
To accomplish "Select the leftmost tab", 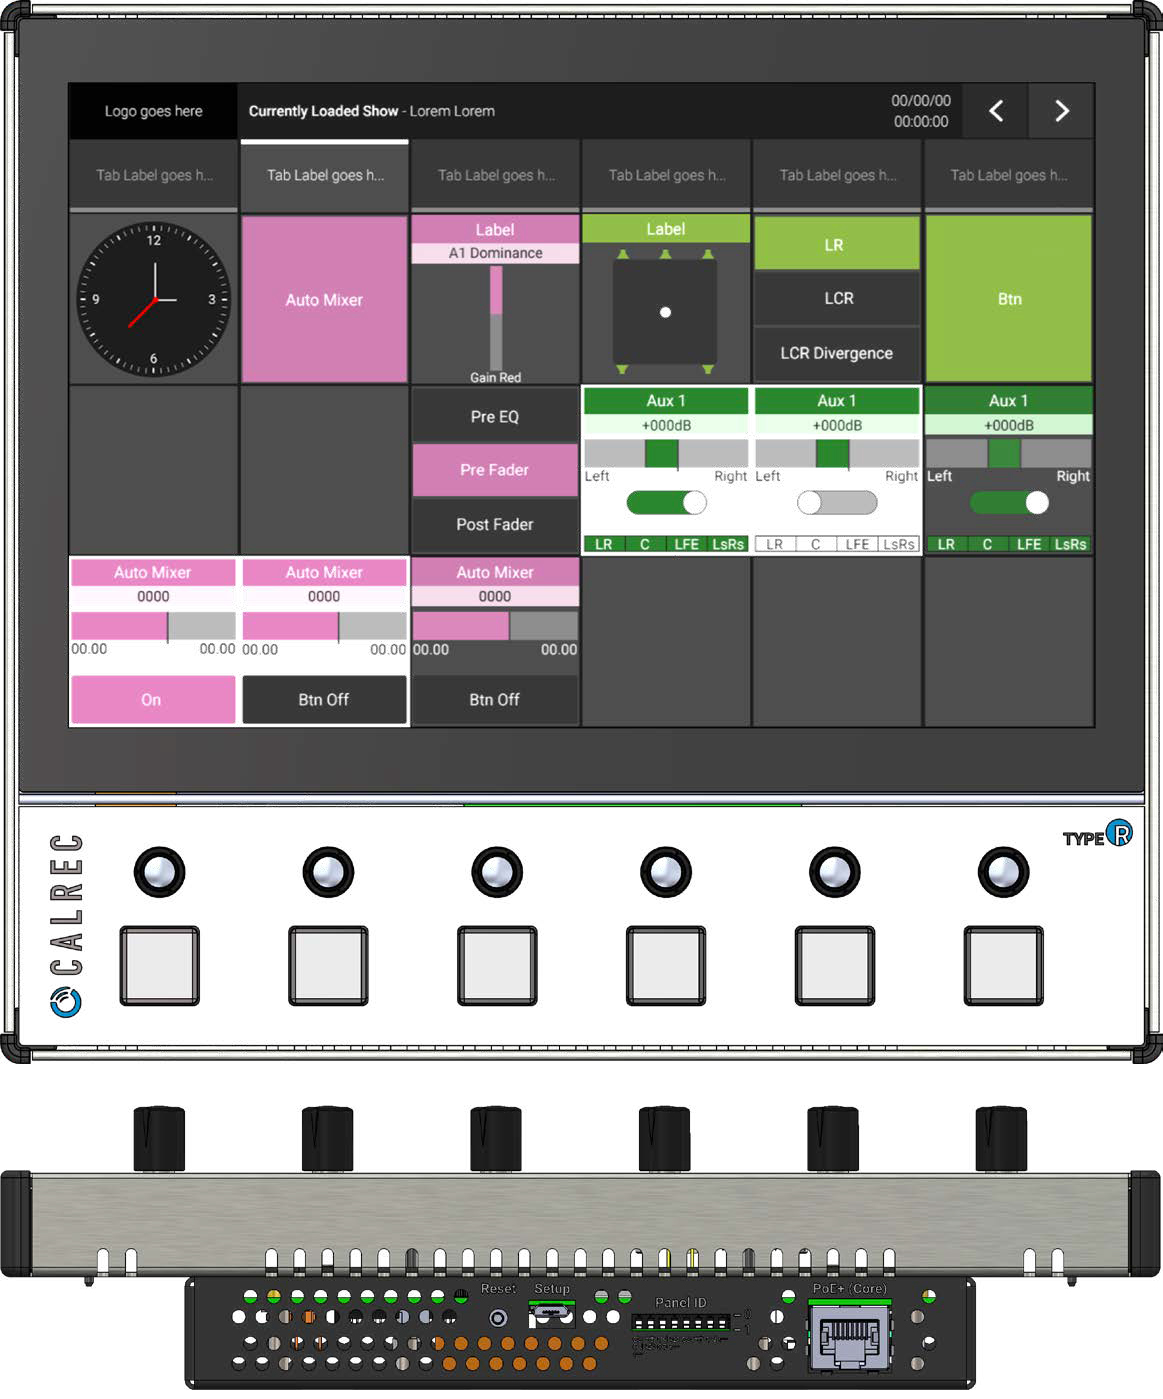I will tap(152, 175).
